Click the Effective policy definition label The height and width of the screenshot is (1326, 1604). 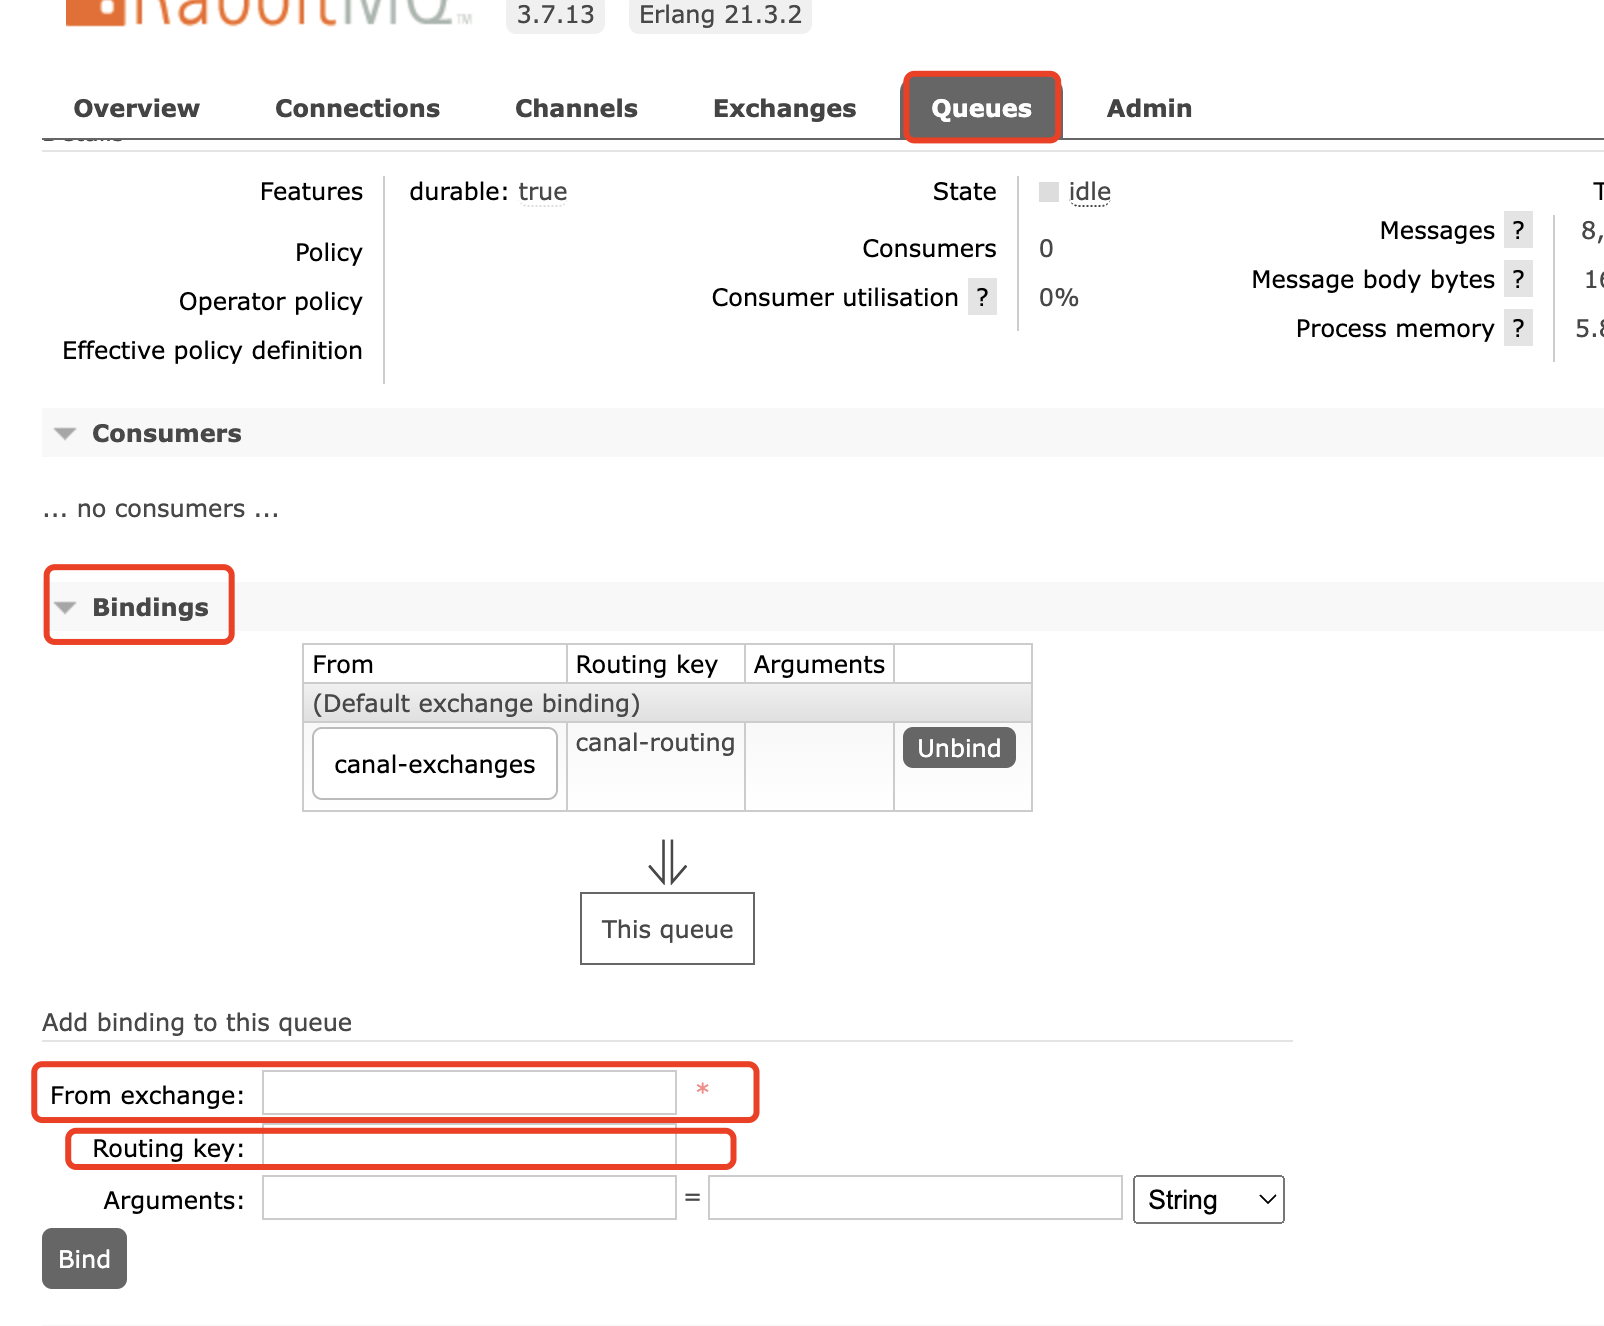[x=212, y=350]
